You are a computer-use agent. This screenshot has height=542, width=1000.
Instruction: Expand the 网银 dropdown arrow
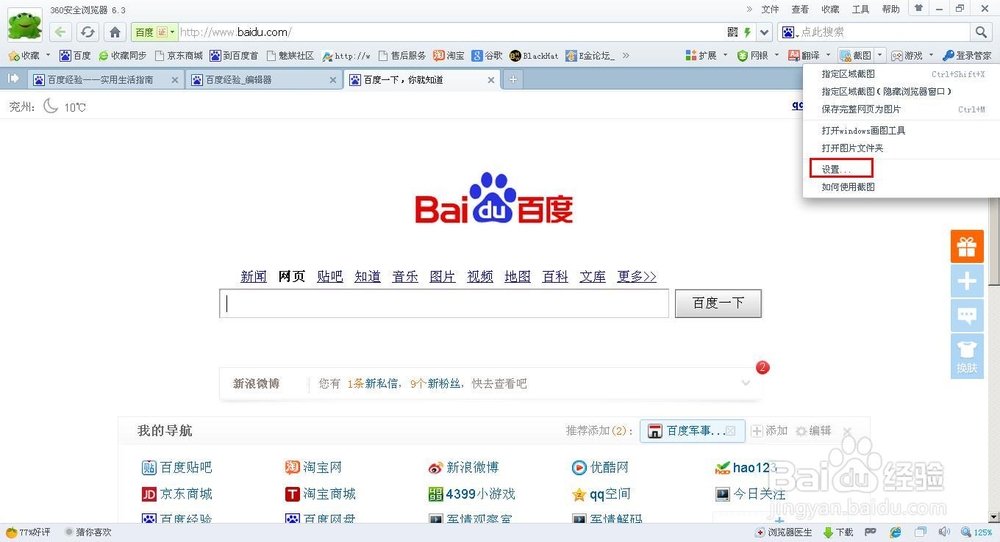[x=776, y=55]
